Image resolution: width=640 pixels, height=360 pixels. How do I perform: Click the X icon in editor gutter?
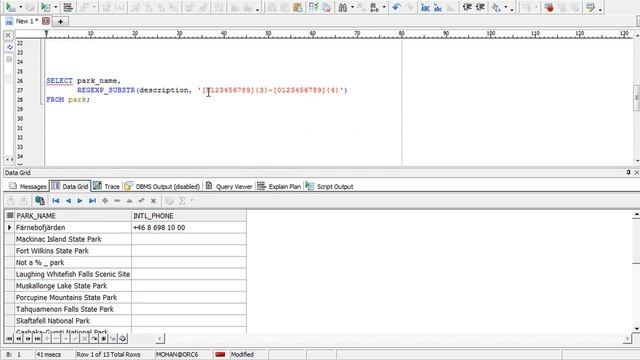pos(8,36)
